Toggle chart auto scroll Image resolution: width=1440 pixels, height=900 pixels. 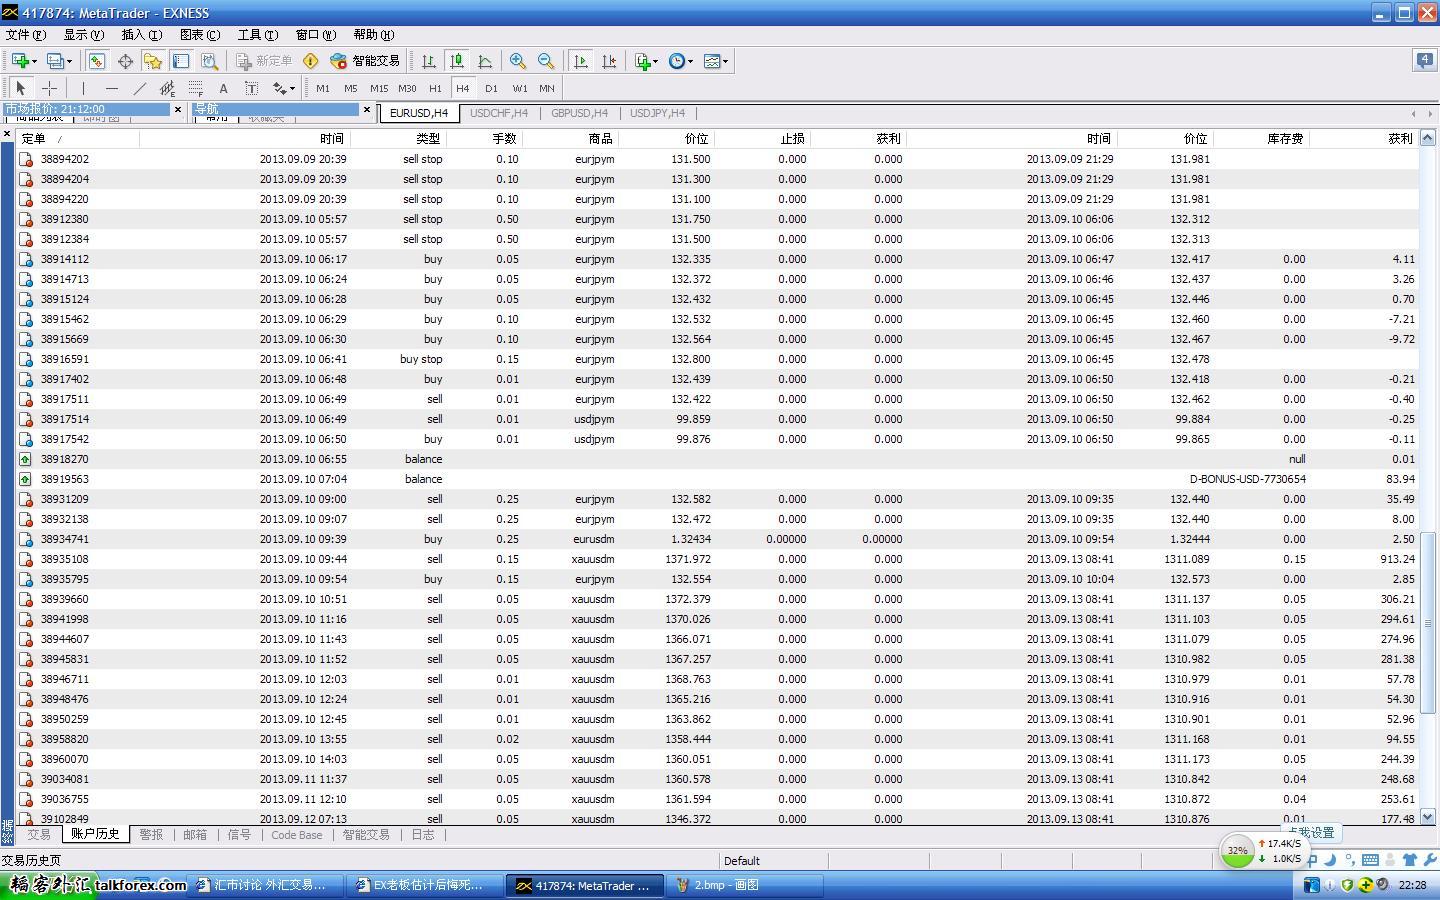click(x=581, y=61)
